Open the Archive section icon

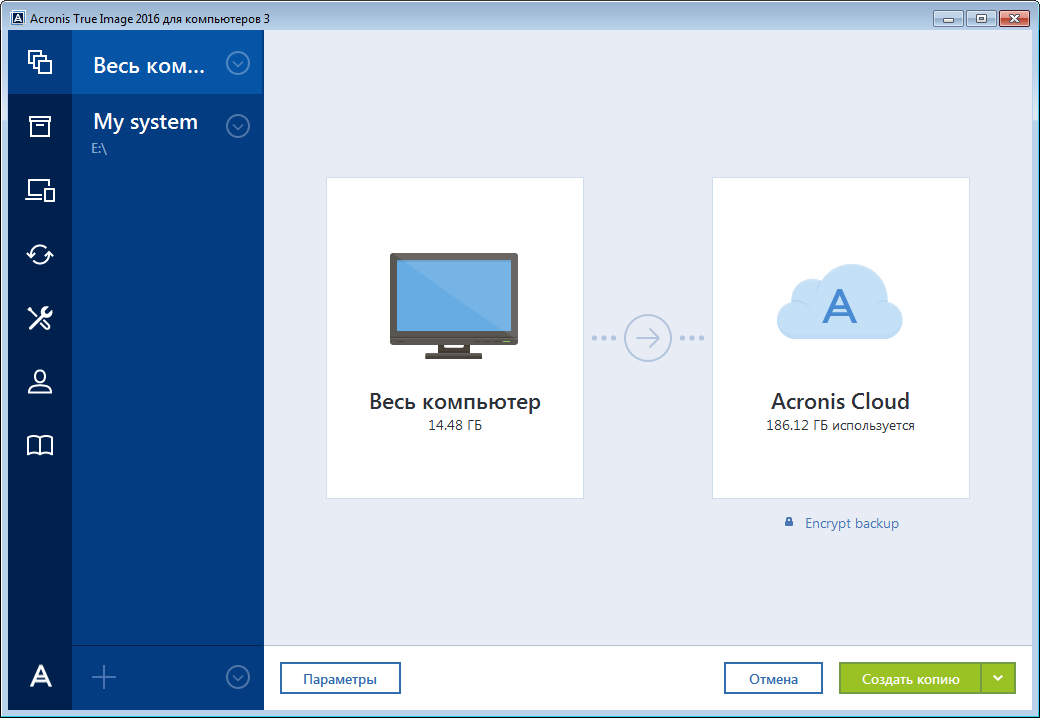[40, 126]
